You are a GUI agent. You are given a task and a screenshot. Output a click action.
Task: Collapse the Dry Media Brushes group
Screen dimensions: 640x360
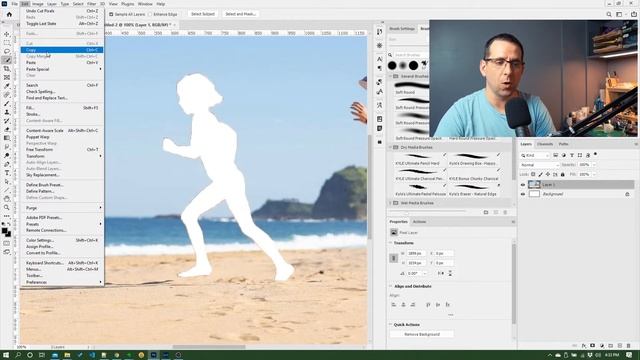(390, 147)
